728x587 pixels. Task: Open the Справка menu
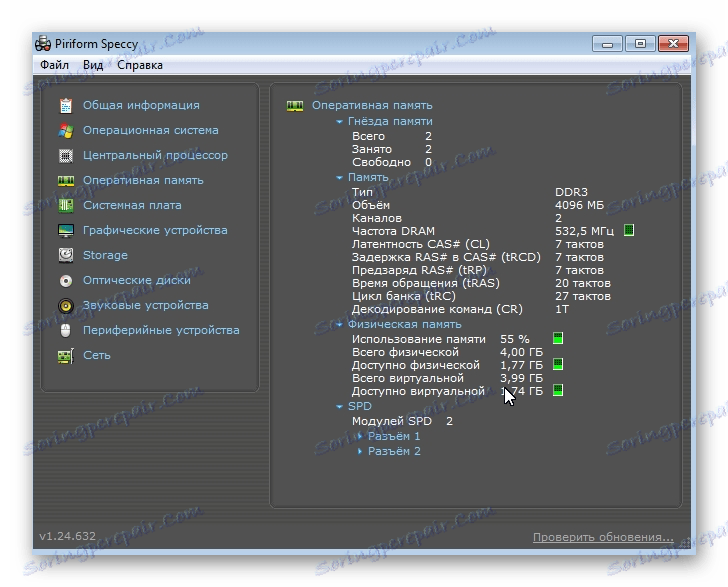click(140, 65)
